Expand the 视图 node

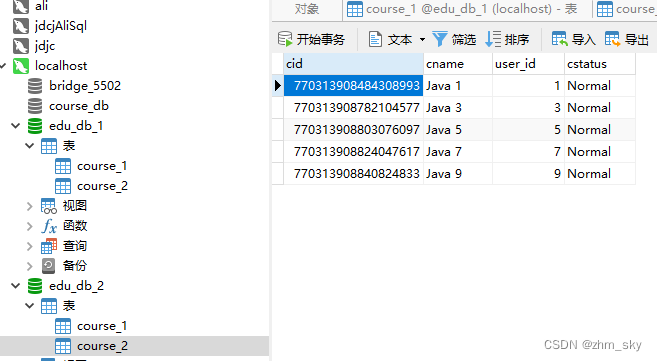[x=29, y=206]
